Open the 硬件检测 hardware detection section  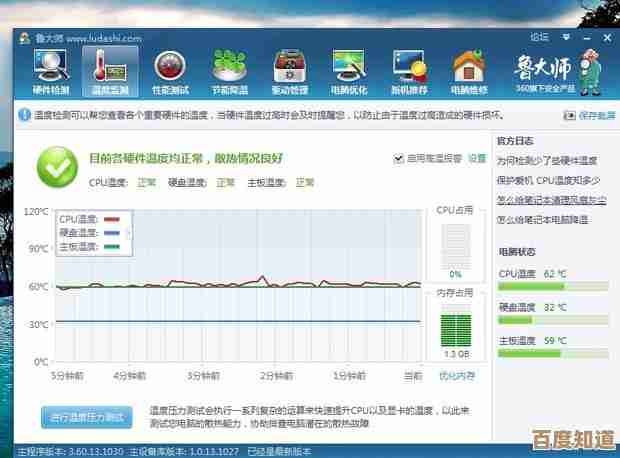(x=51, y=72)
